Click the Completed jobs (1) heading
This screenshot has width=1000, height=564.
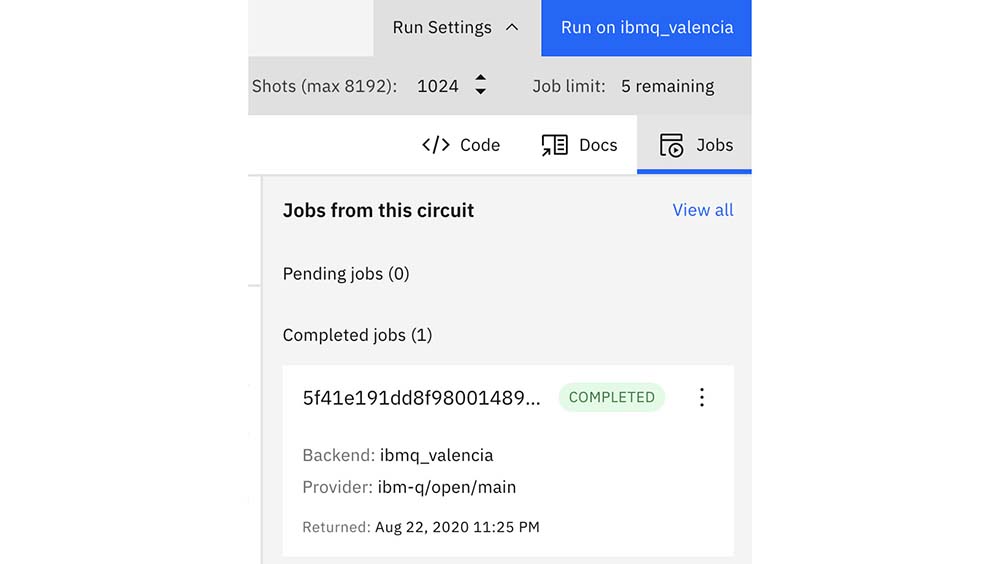point(357,335)
